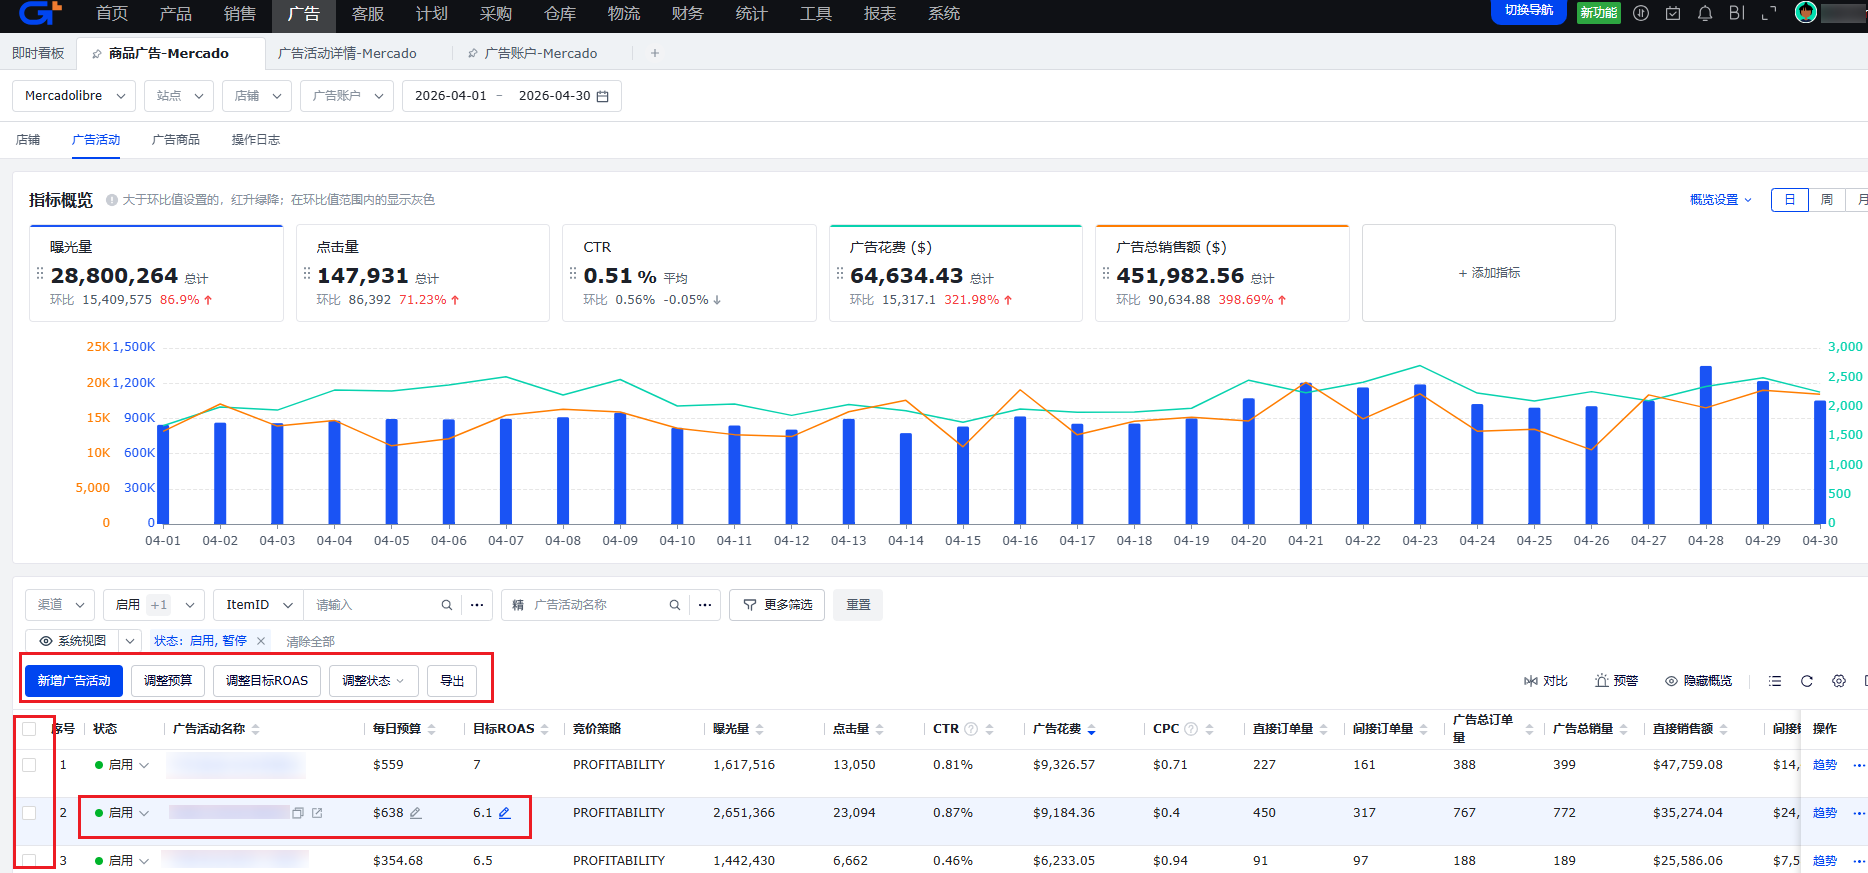This screenshot has height=873, width=1868.
Task: Open the 财务 top menu
Action: (x=687, y=14)
